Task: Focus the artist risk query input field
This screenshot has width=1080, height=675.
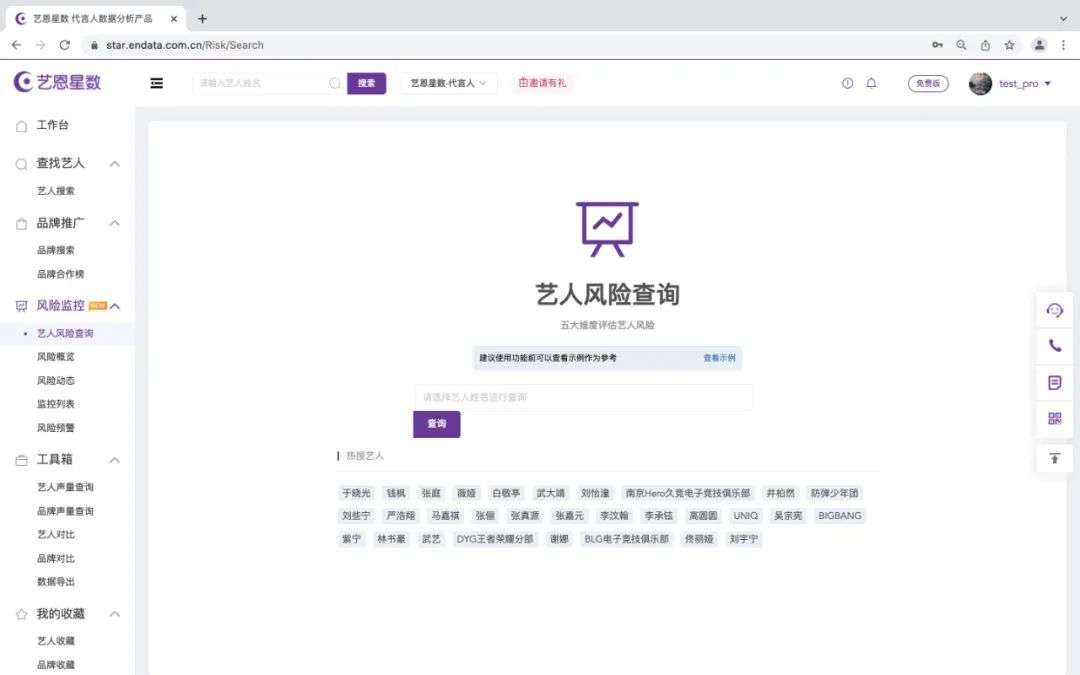Action: point(583,397)
